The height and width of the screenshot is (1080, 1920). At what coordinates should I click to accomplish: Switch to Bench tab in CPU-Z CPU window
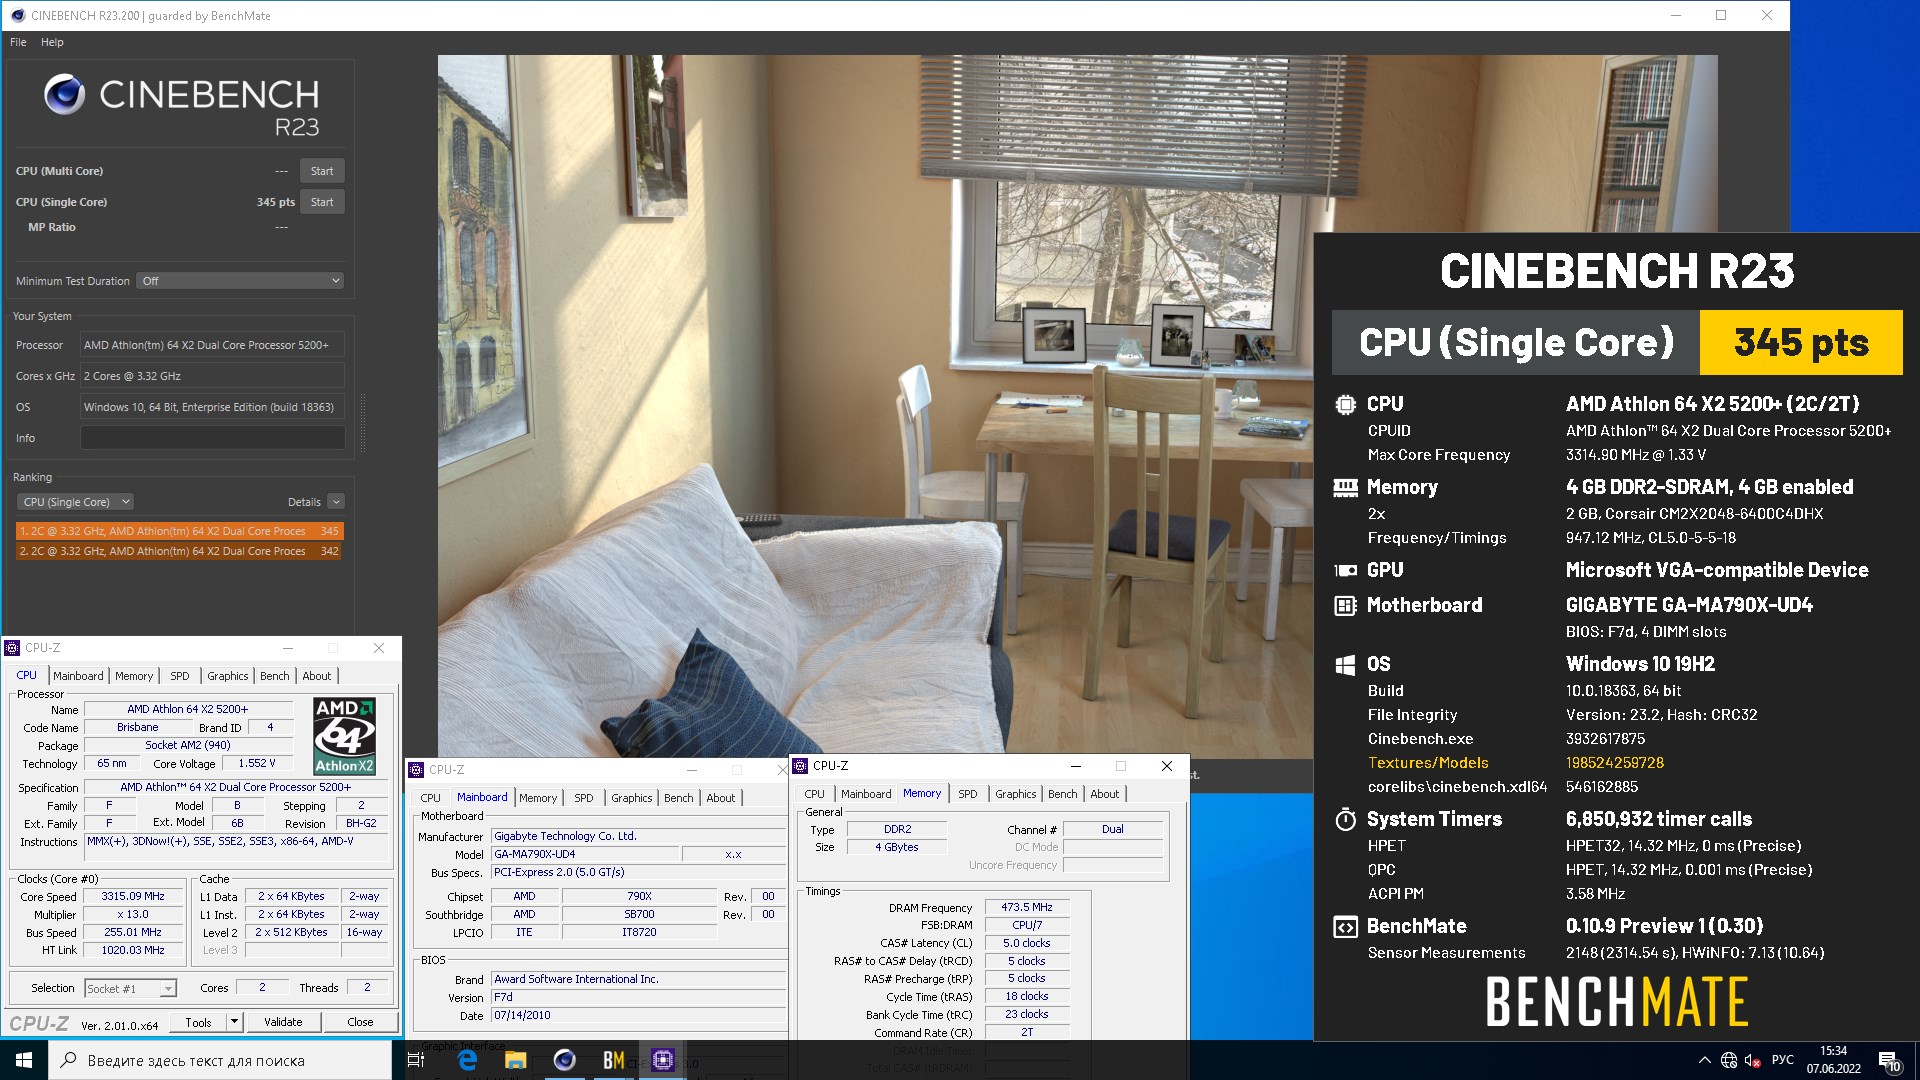(x=274, y=676)
